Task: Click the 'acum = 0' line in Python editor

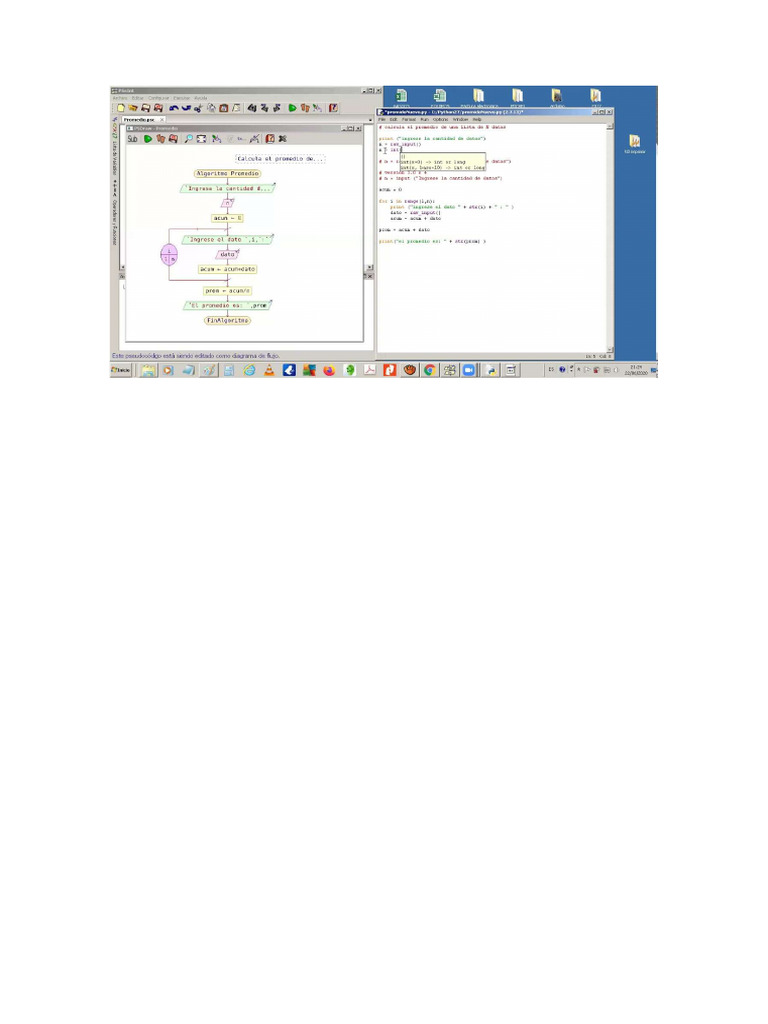Action: pos(391,190)
